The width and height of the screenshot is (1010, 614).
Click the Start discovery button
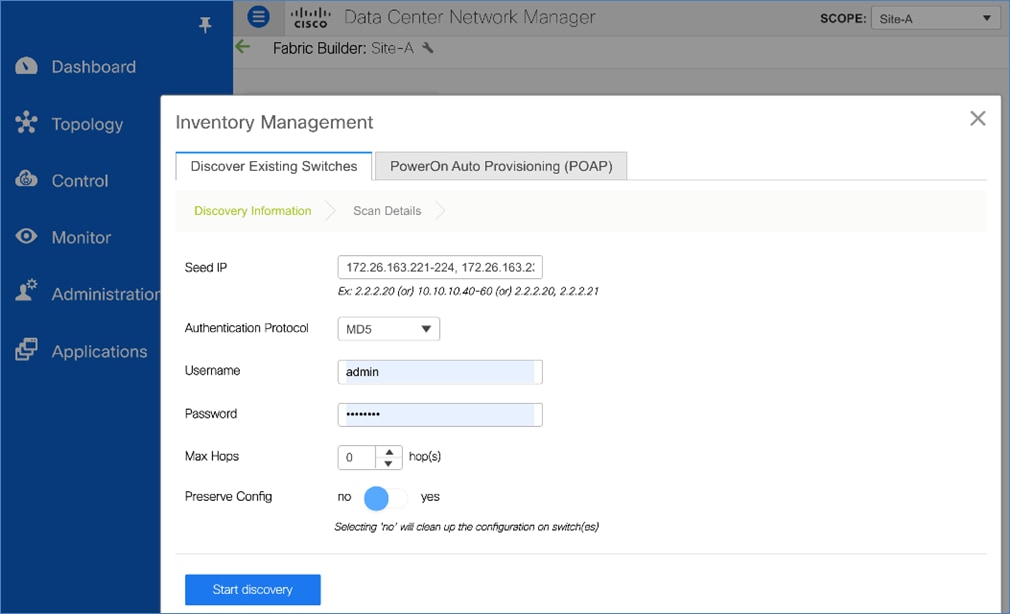pyautogui.click(x=252, y=590)
